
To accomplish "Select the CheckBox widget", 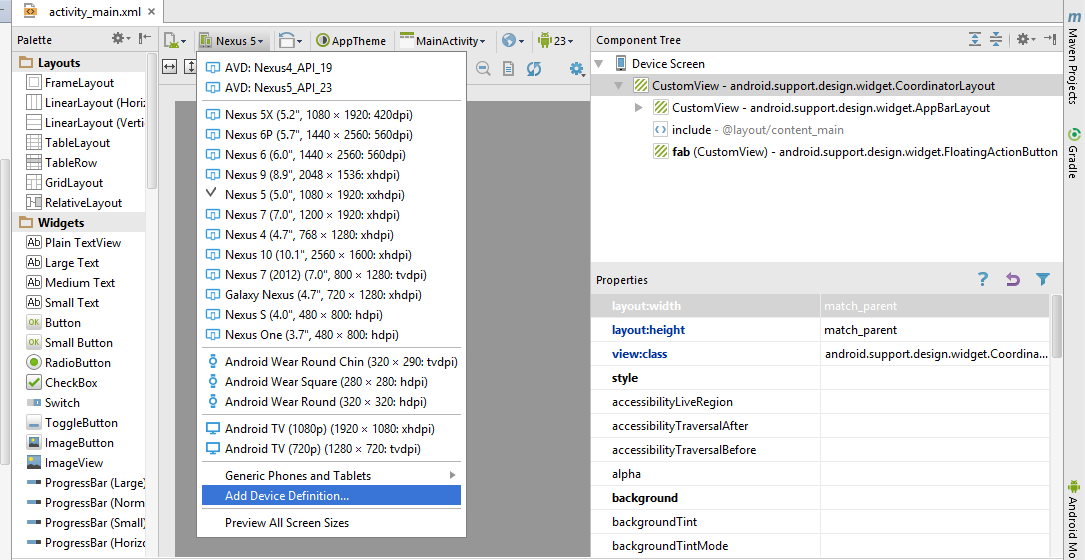I will [x=71, y=383].
